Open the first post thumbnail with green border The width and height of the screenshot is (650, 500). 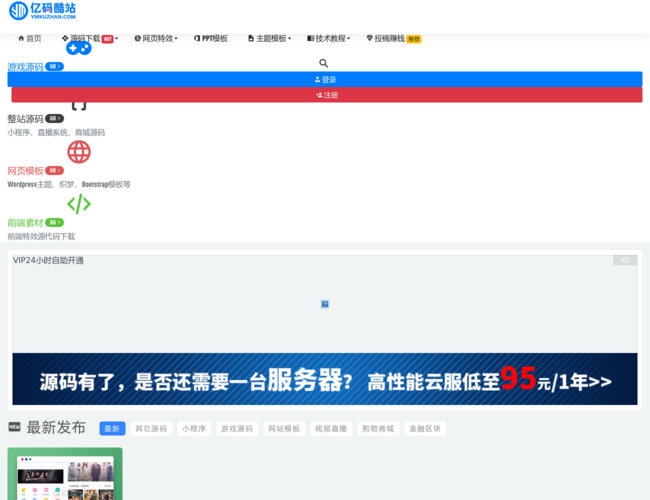65,473
